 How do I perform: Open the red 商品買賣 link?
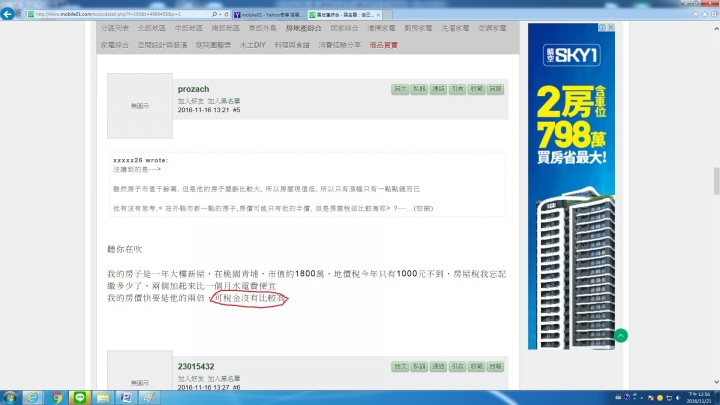click(383, 45)
